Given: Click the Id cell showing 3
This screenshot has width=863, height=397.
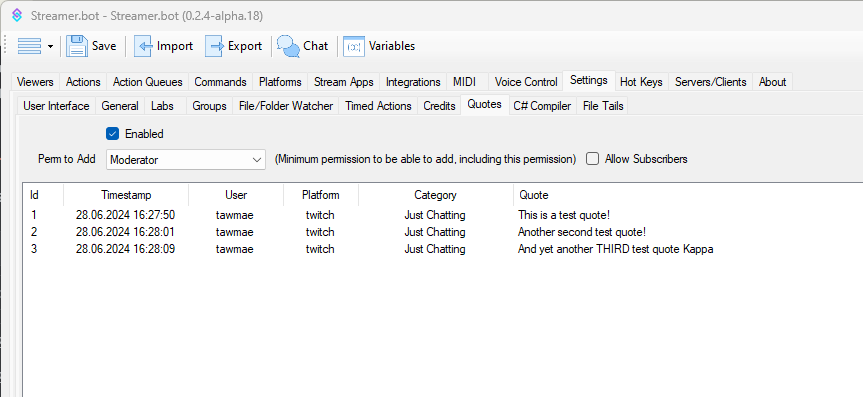Looking at the screenshot, I should [34, 249].
